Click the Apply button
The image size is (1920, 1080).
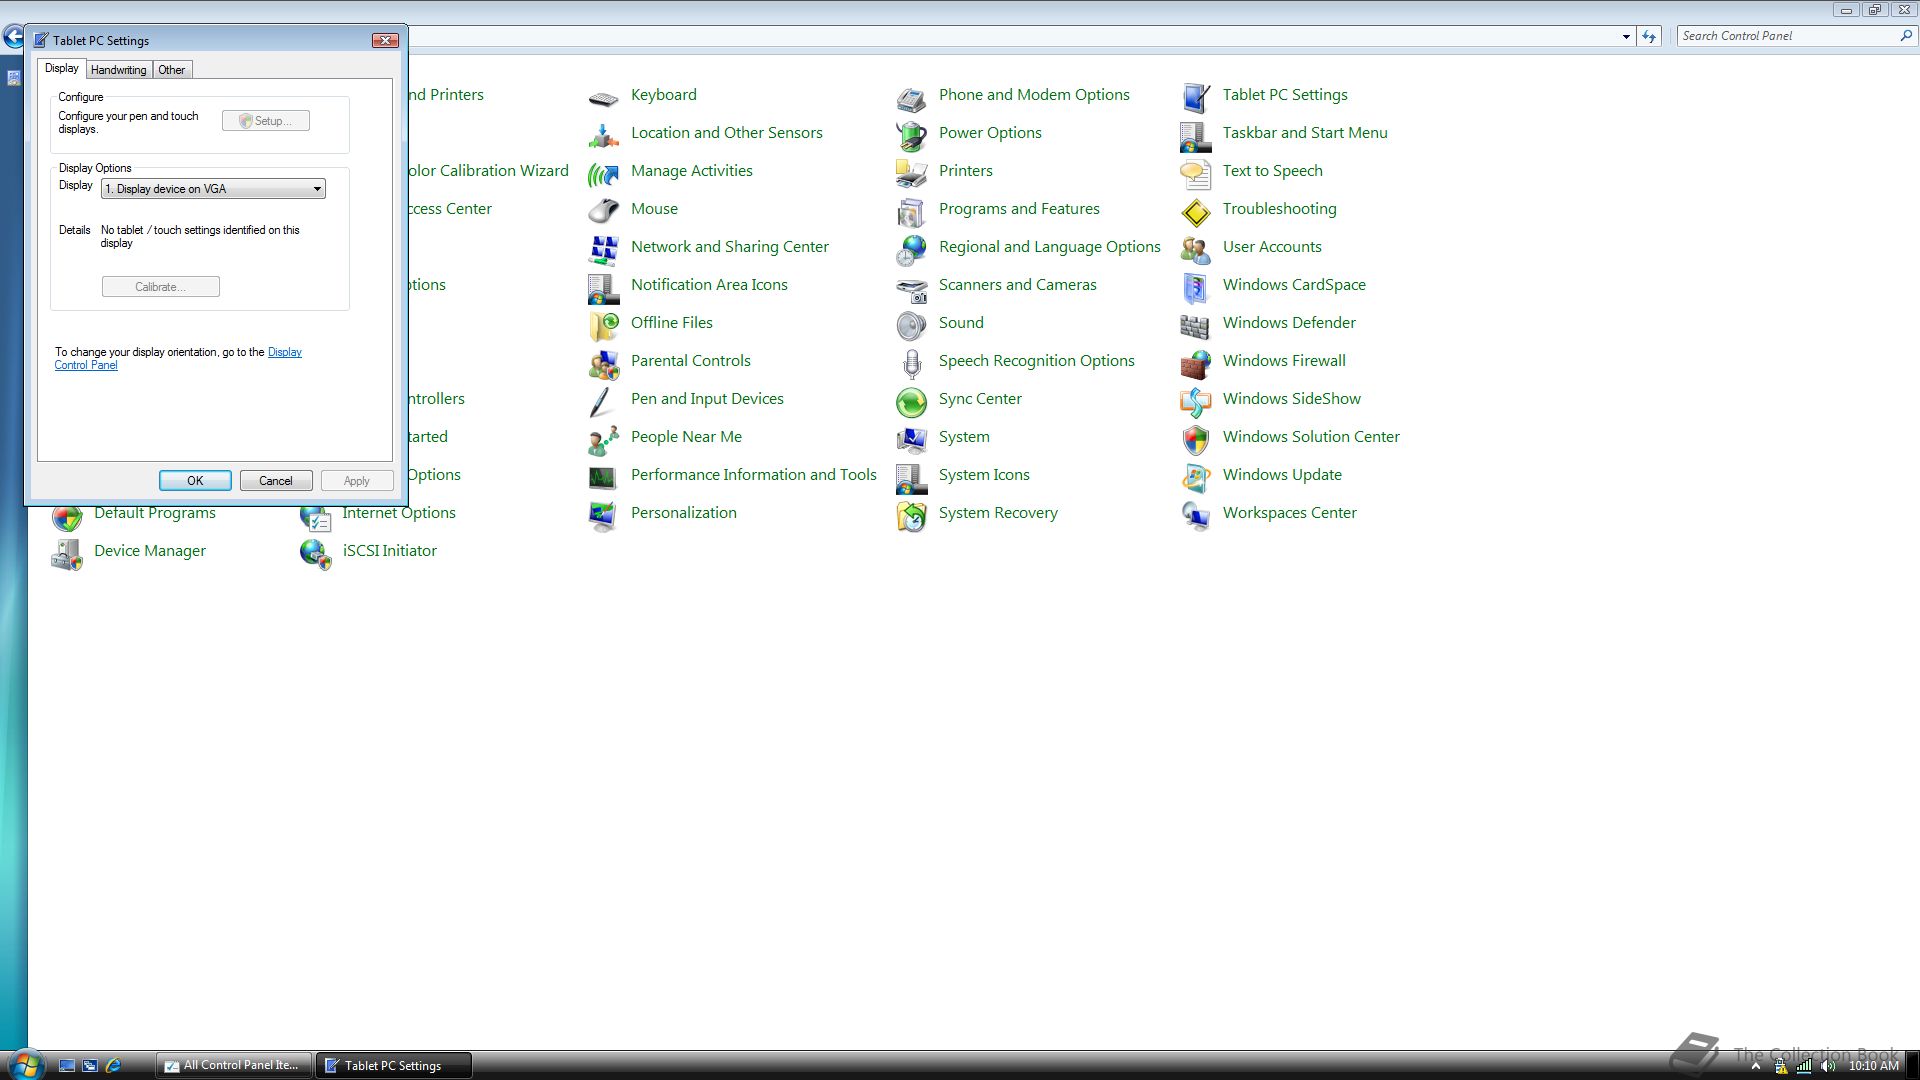(x=357, y=481)
